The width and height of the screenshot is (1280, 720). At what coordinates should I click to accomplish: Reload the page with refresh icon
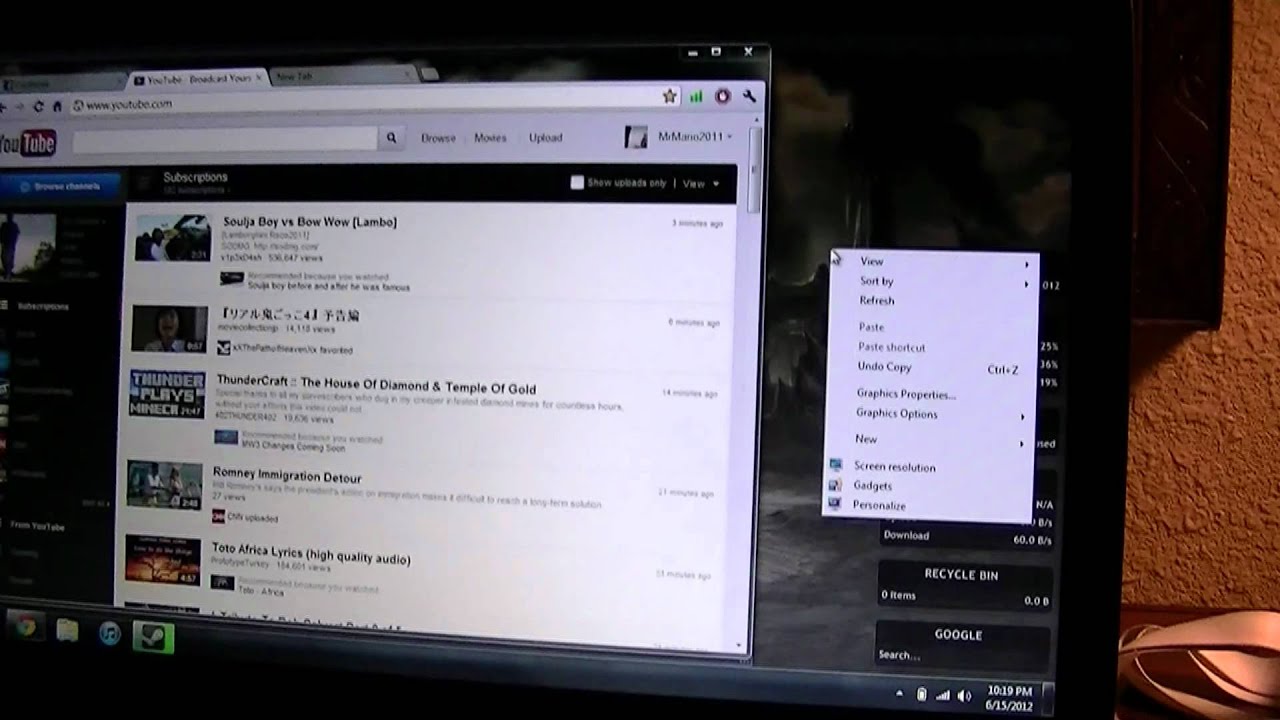[38, 106]
